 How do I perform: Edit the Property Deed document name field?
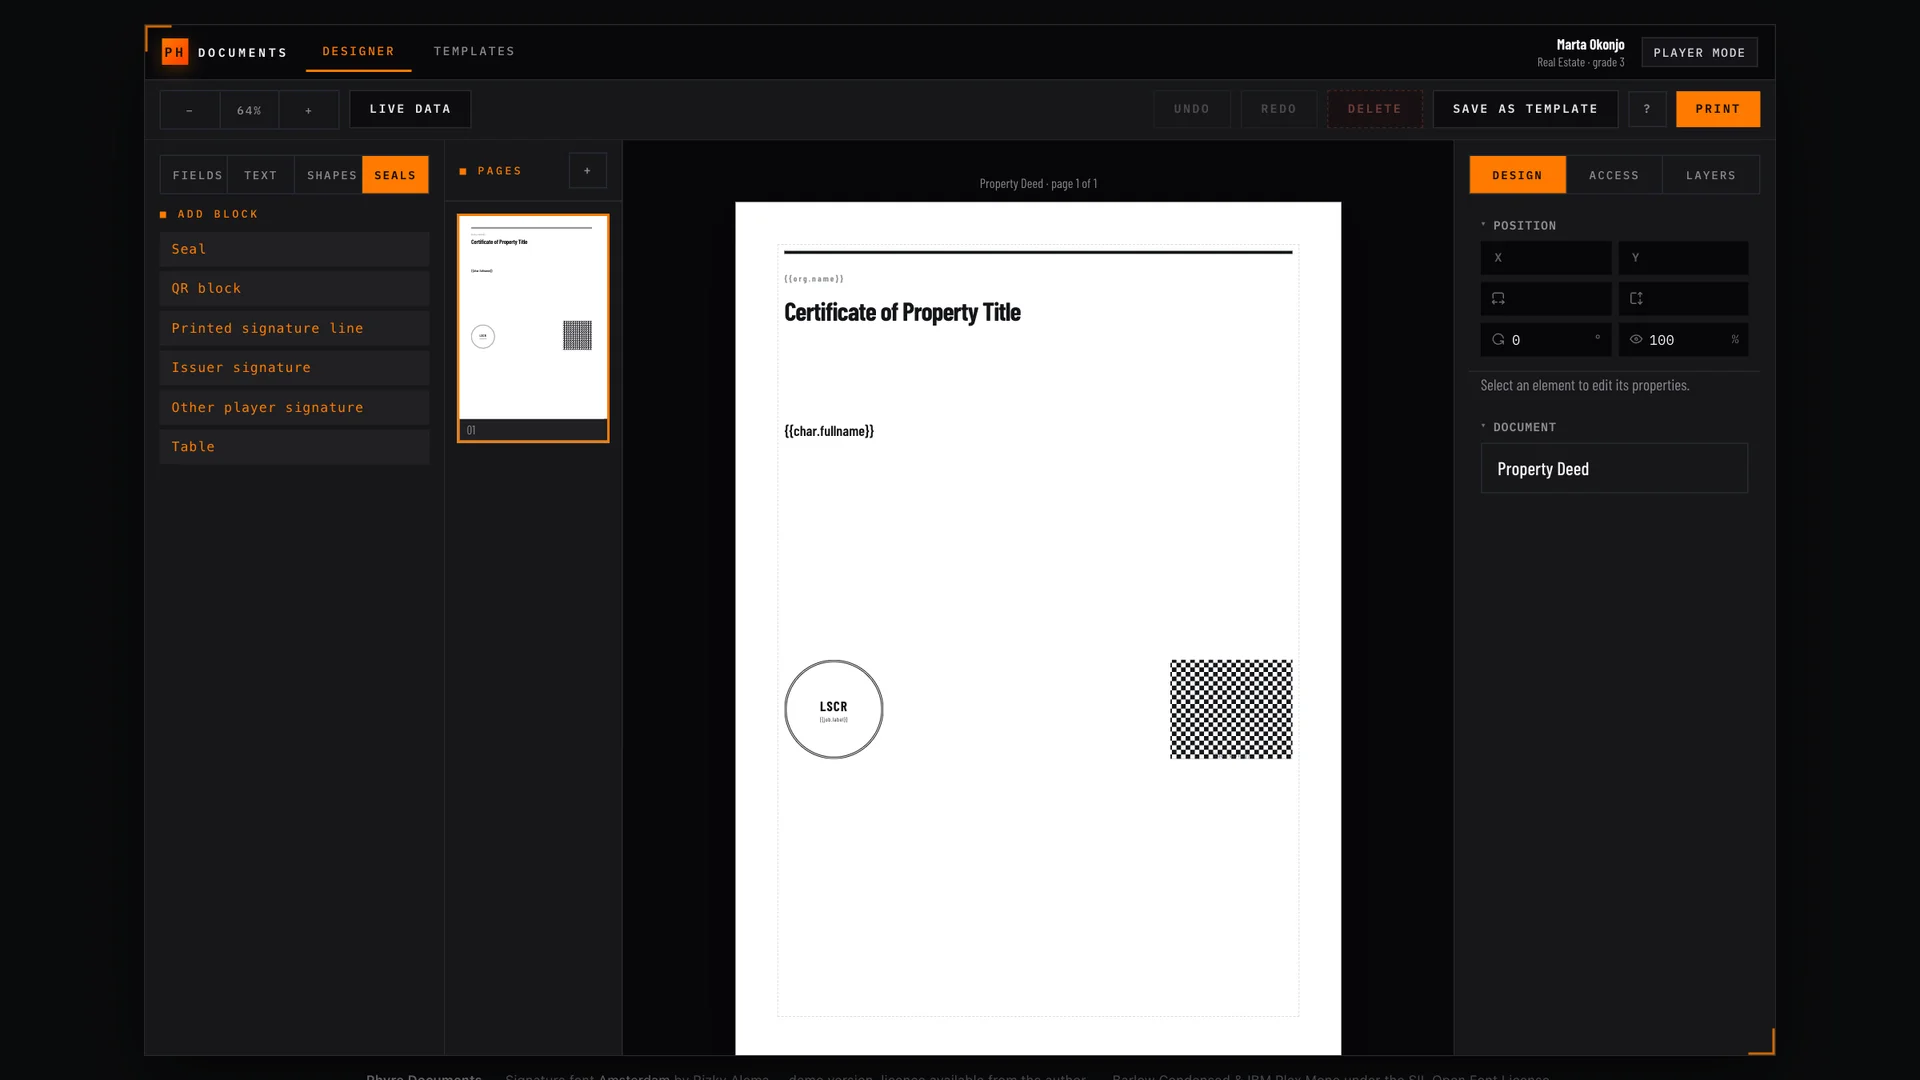[1614, 469]
